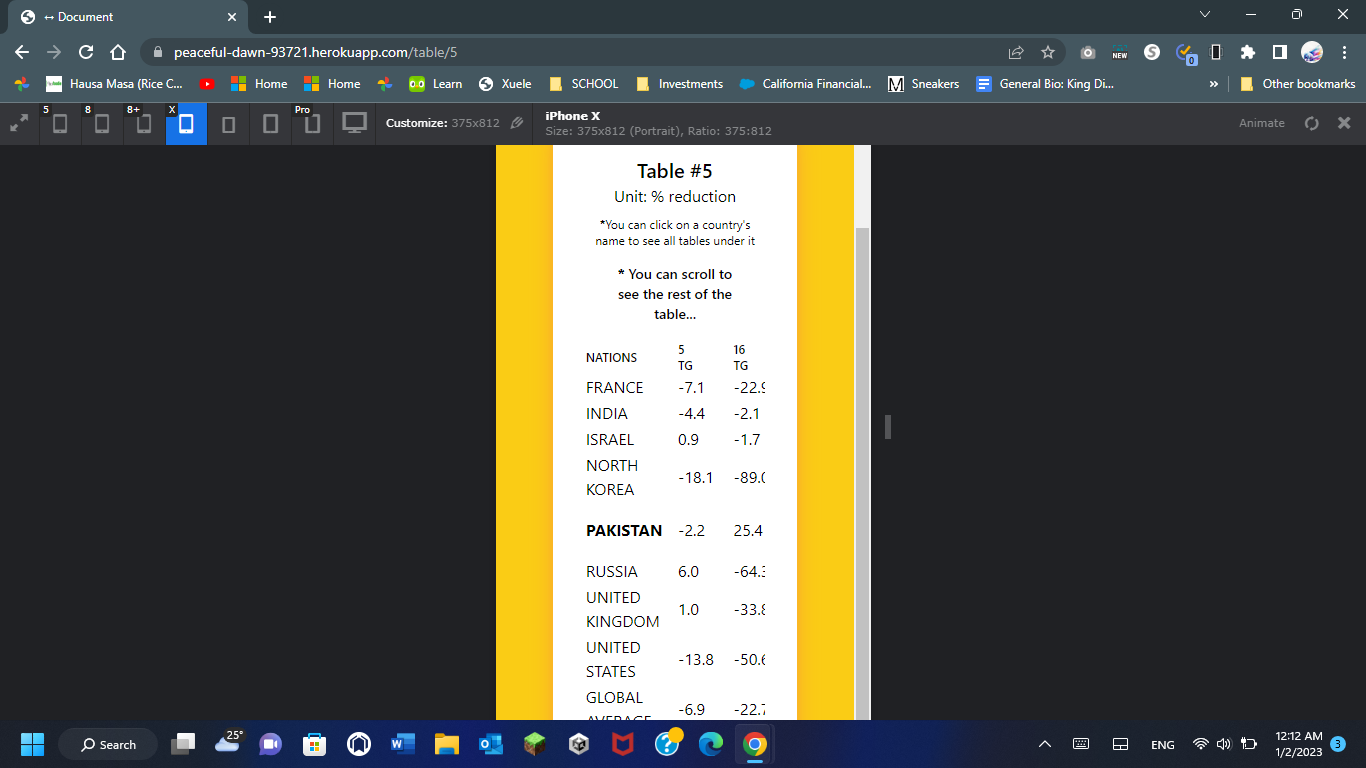Click the viewport handle right of the phone
The width and height of the screenshot is (1366, 768).
pos(887,427)
